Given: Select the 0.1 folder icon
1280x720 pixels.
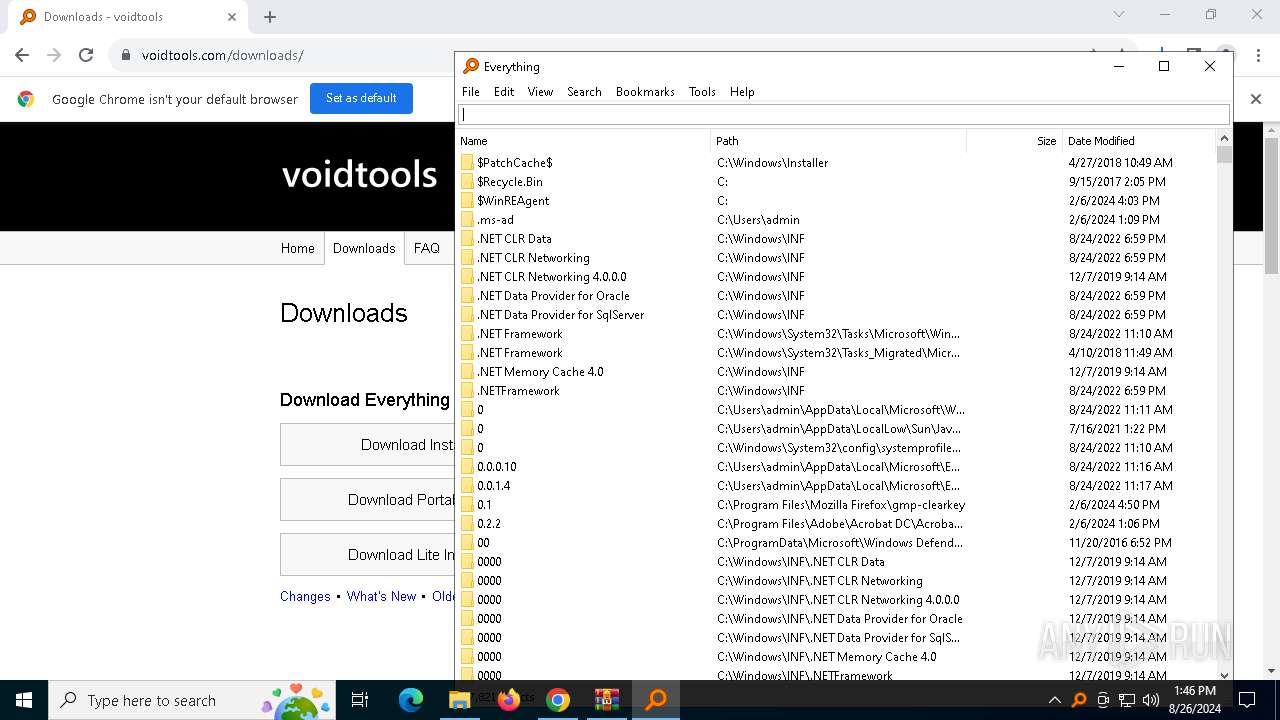Looking at the screenshot, I should (467, 504).
